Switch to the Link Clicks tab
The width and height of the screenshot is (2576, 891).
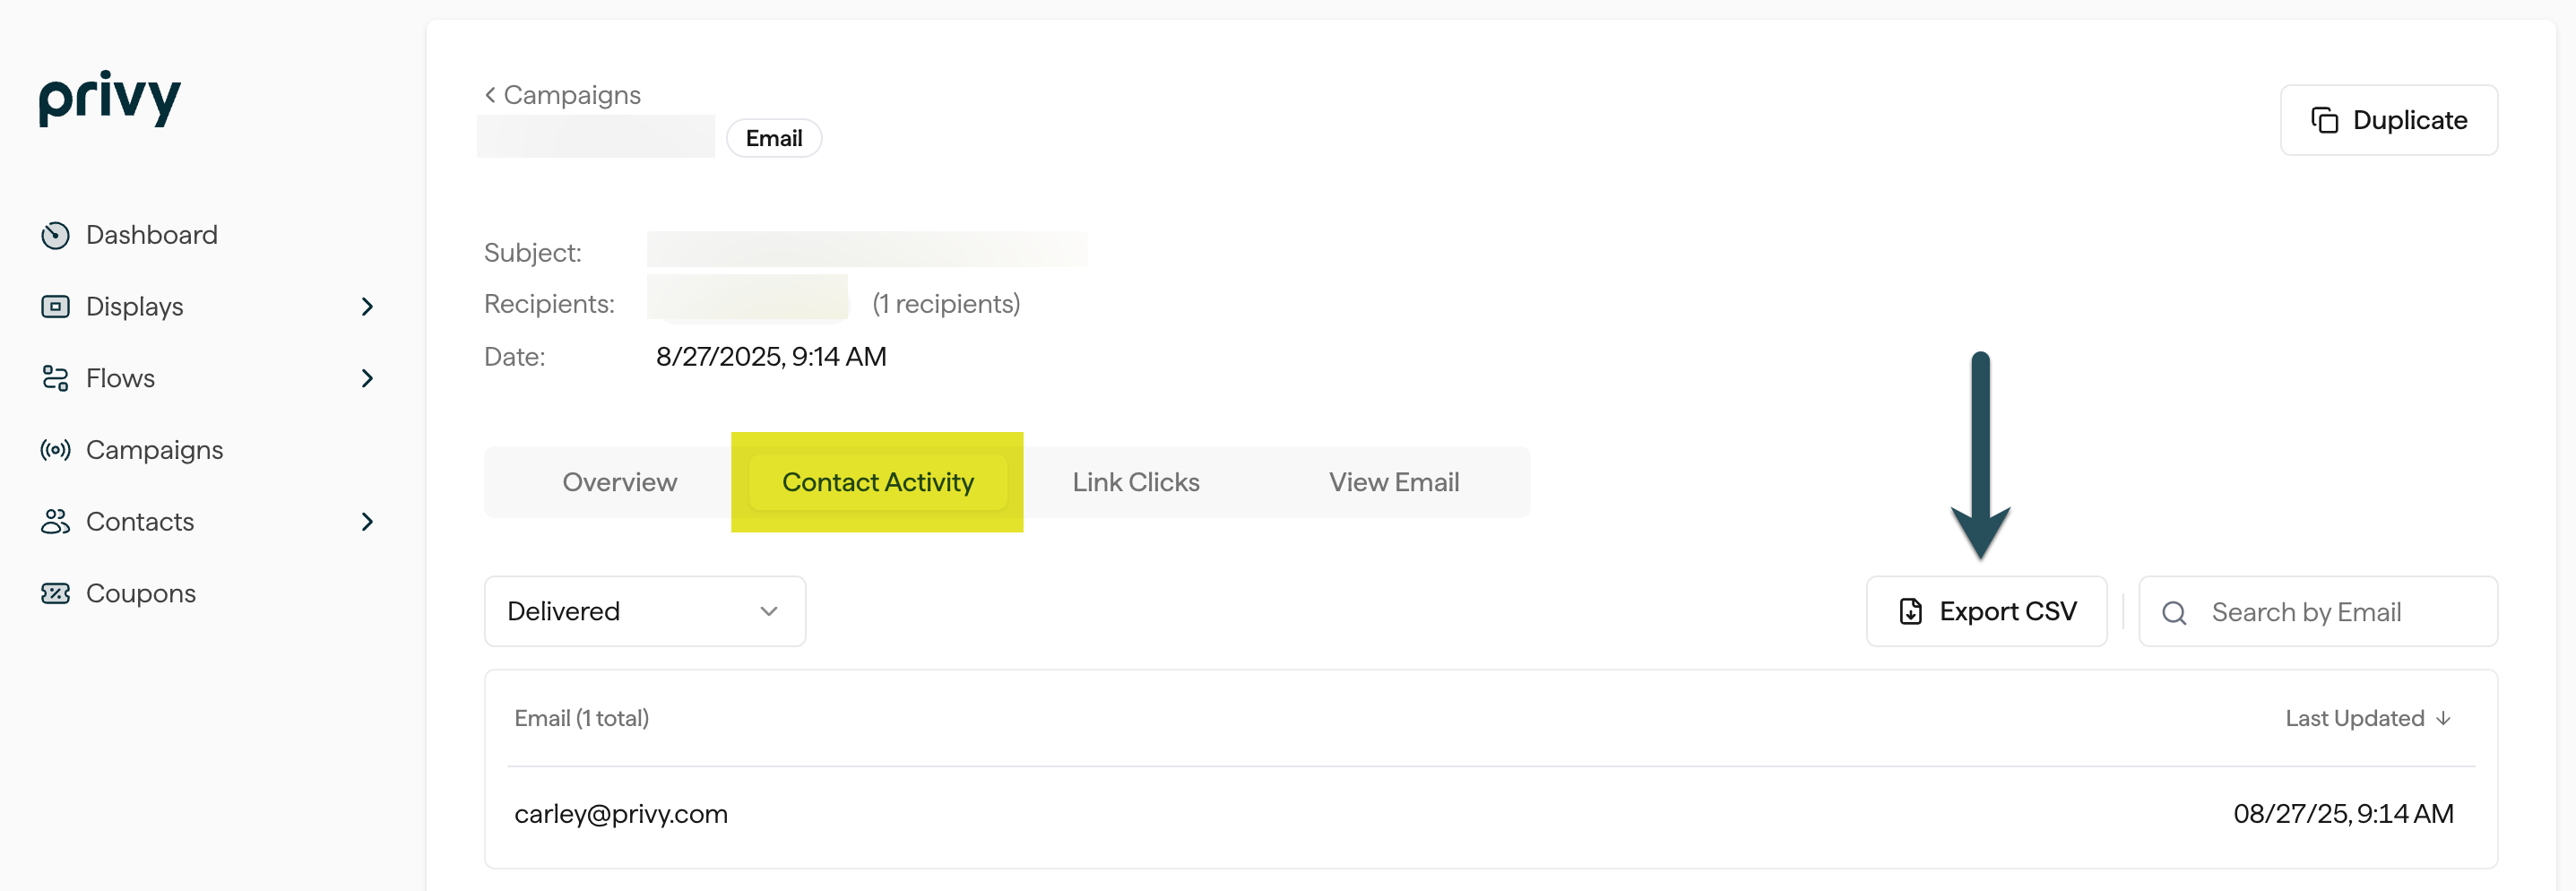[x=1135, y=481]
